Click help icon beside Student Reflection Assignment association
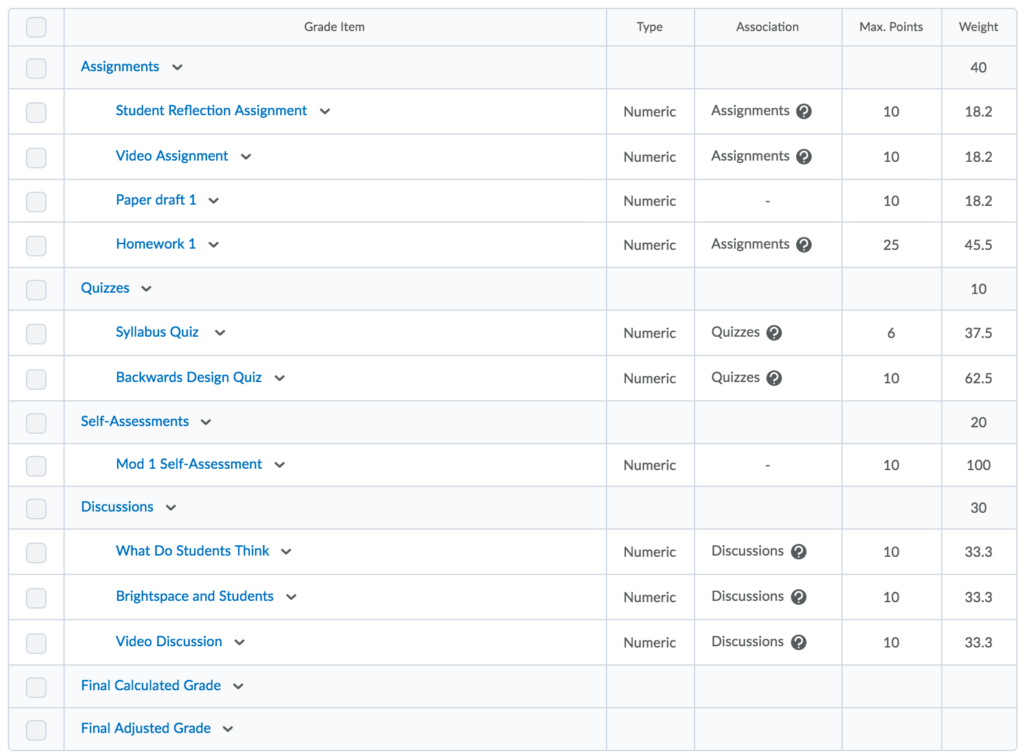1024x755 pixels. (x=803, y=112)
